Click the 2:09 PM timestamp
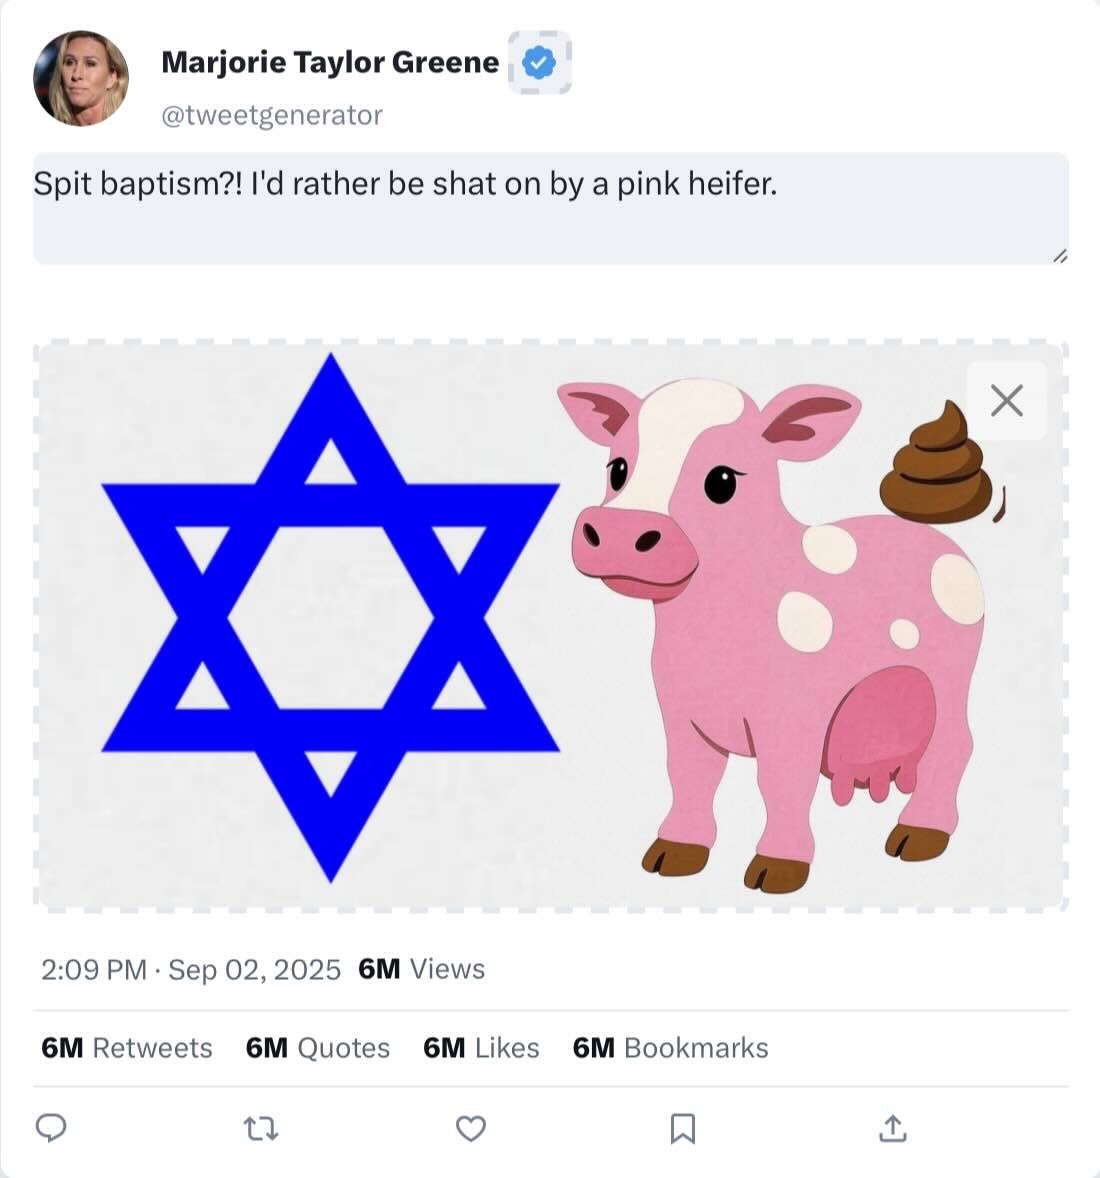This screenshot has width=1100, height=1178. click(x=94, y=969)
